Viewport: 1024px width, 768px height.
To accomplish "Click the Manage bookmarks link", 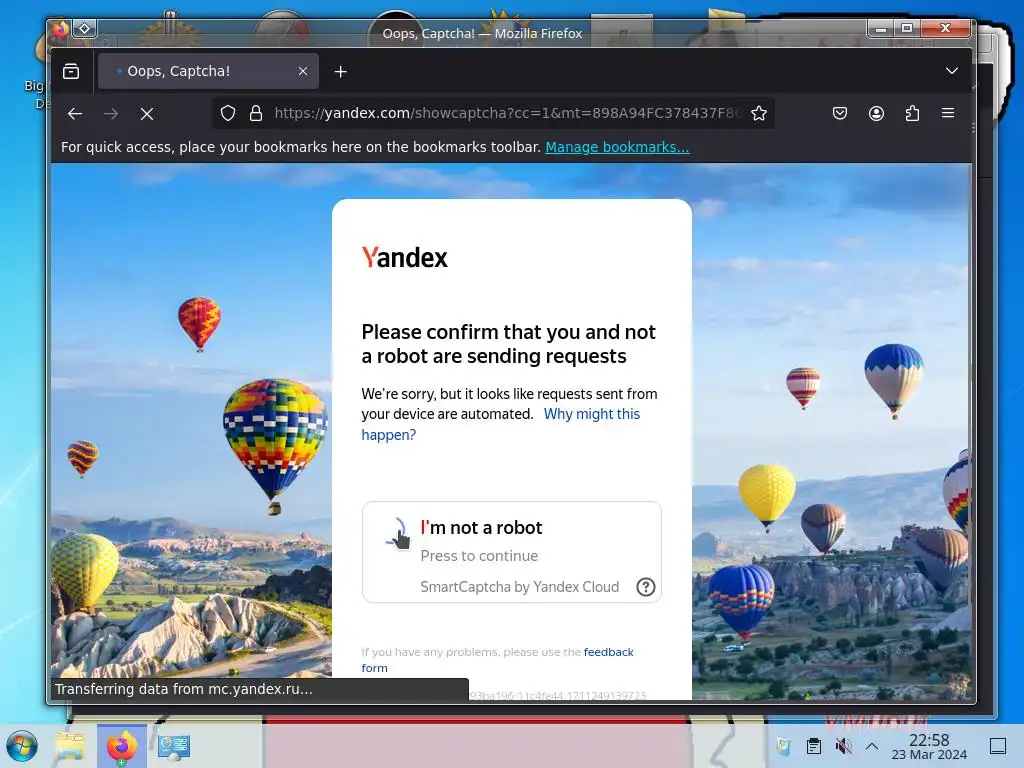I will 617,148.
